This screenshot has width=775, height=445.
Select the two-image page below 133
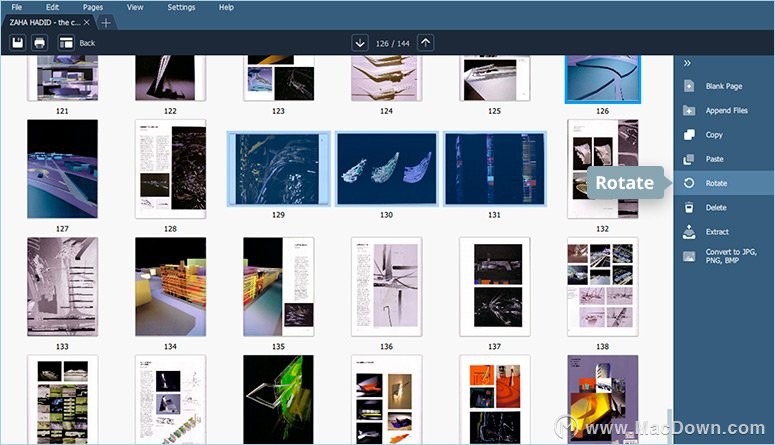[x=62, y=400]
